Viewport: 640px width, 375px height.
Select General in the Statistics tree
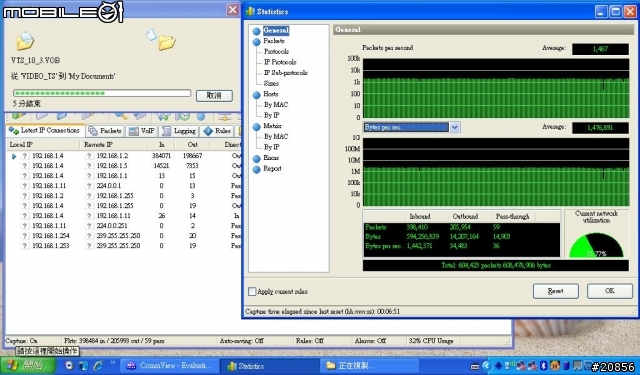pos(276,30)
